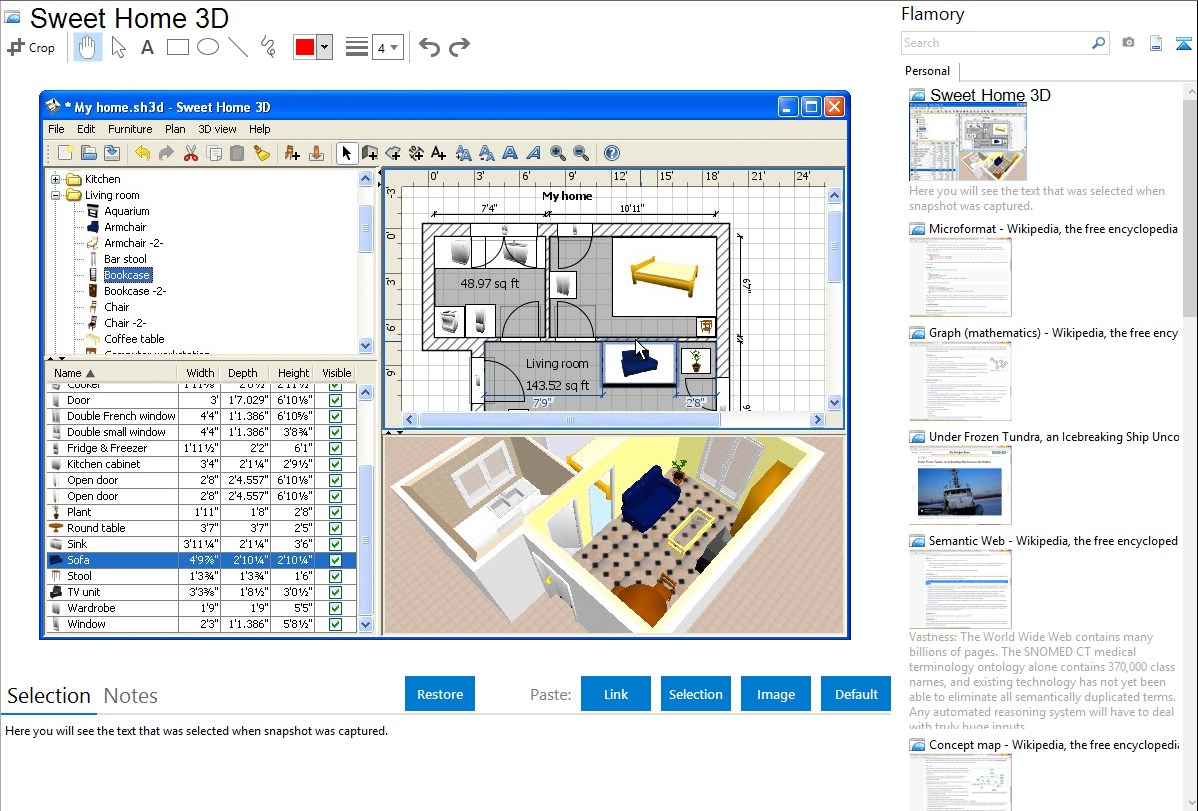Toggle Visible checkbox for Door row

[x=335, y=400]
